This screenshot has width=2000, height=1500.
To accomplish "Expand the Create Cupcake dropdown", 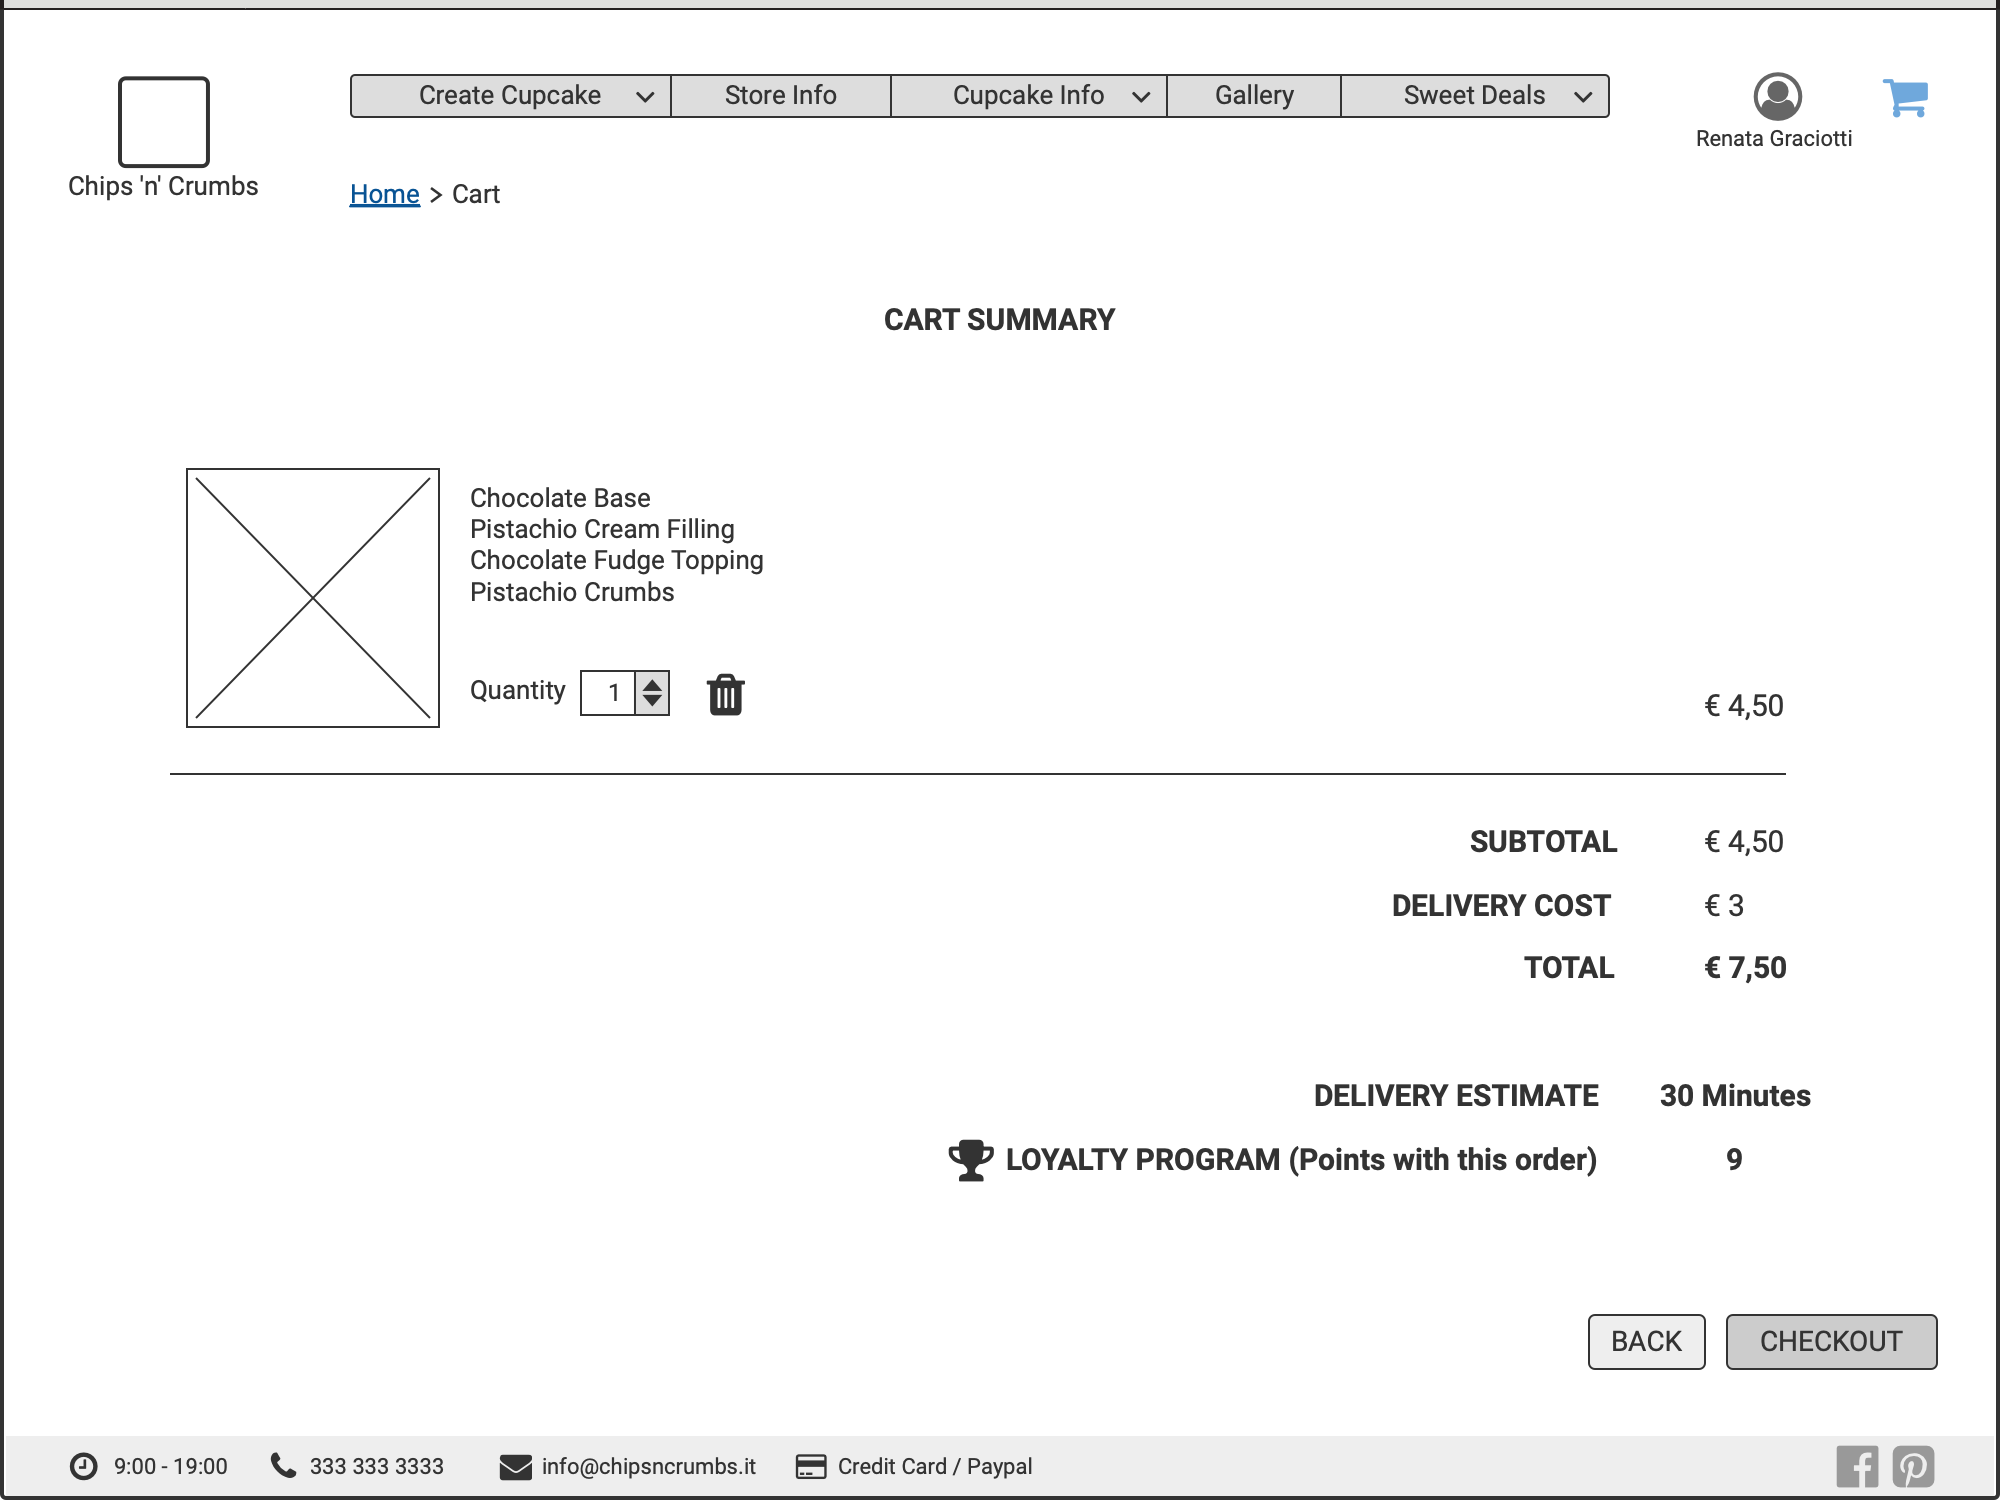I will tap(511, 96).
